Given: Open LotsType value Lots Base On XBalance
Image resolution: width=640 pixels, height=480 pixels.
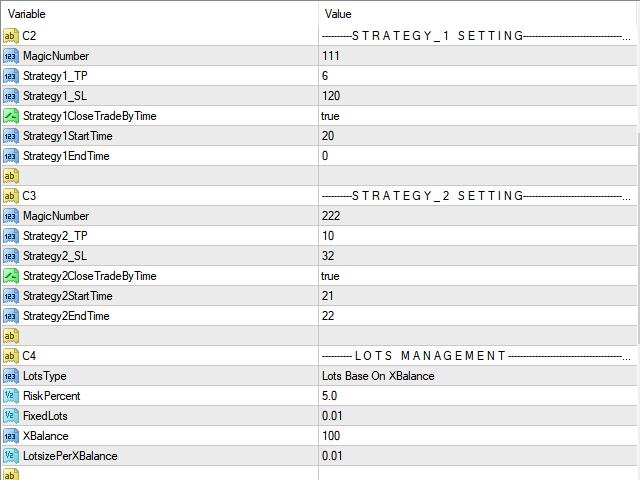Looking at the screenshot, I should 477,376.
